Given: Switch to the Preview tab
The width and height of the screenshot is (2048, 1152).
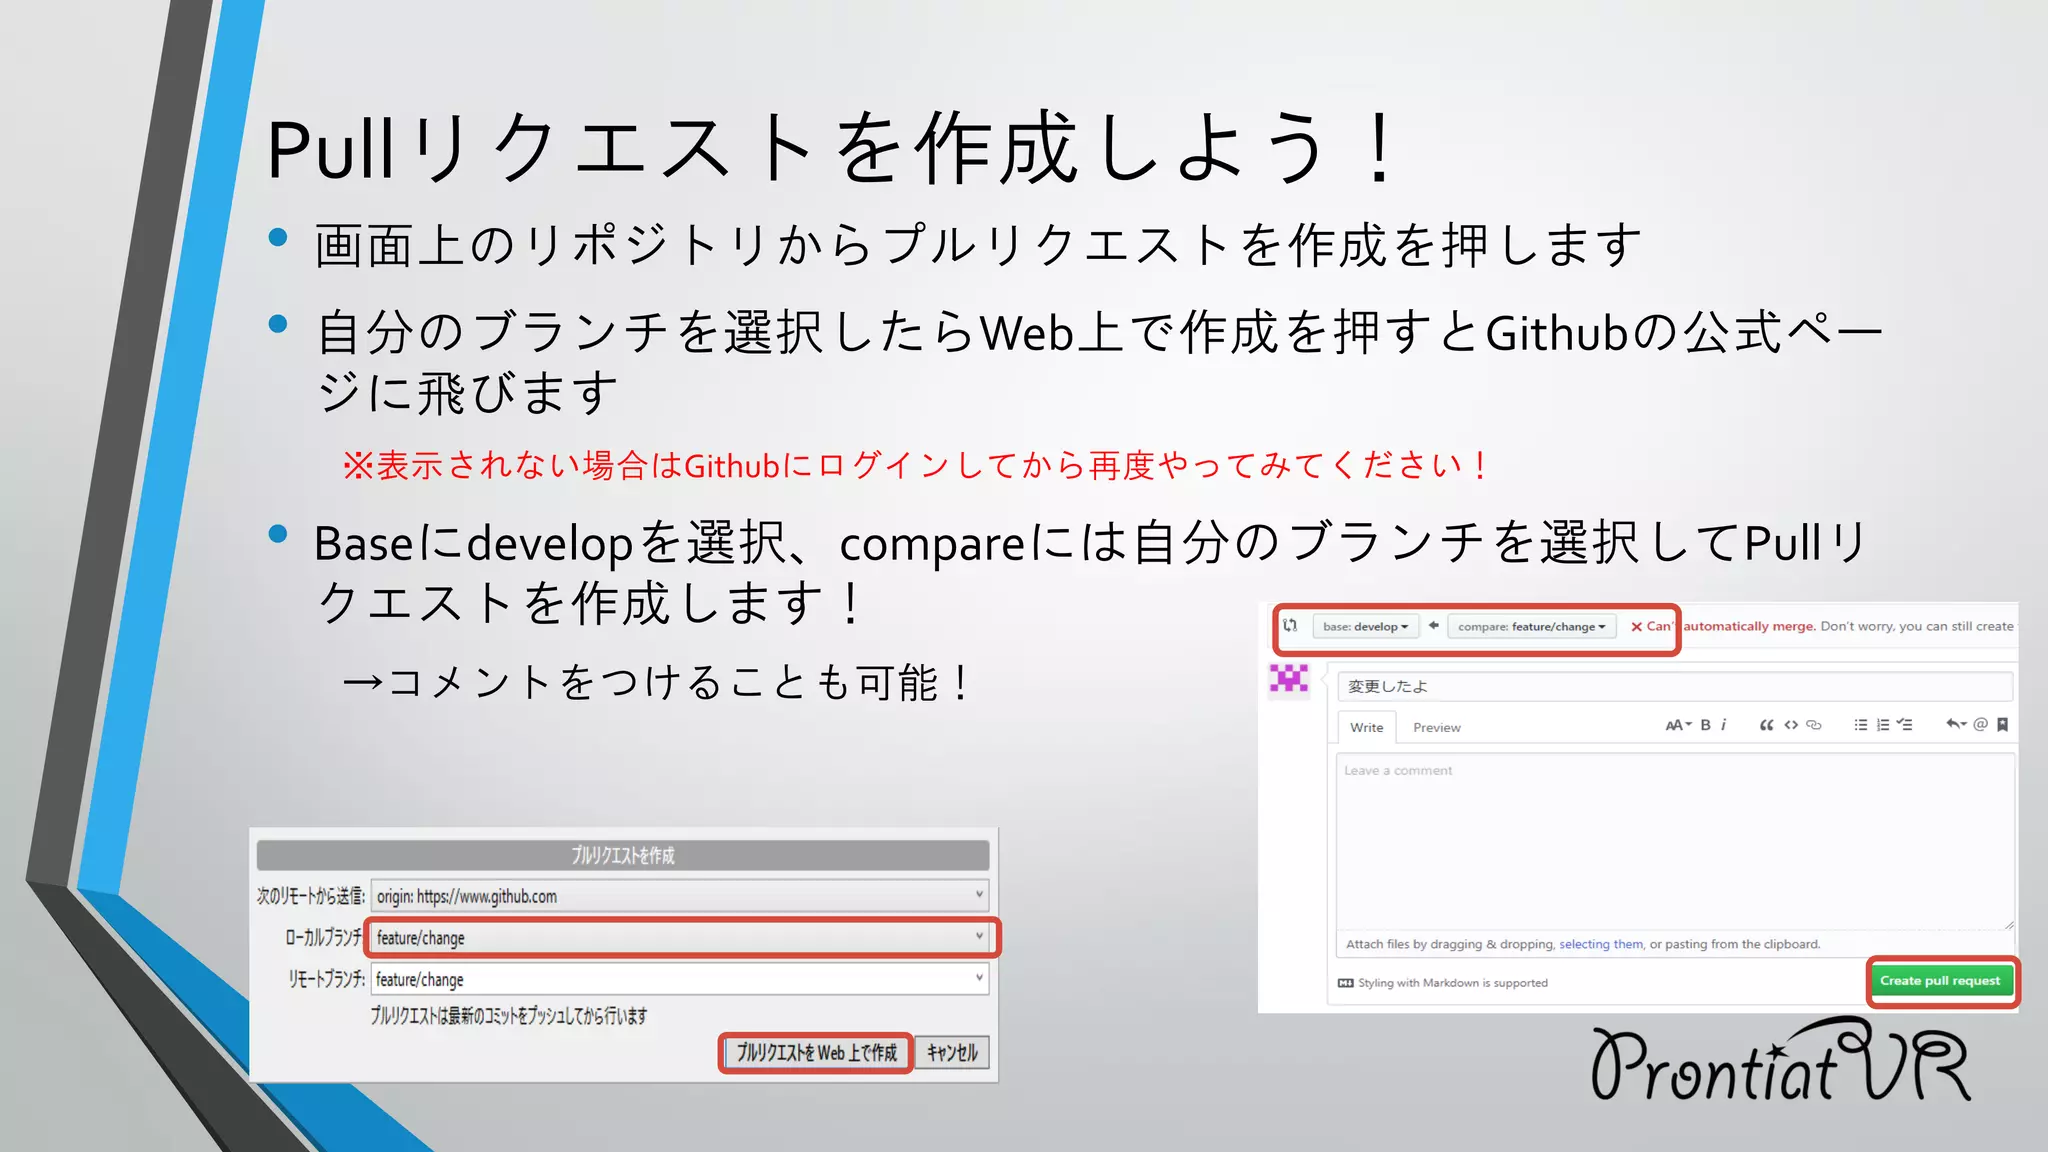Looking at the screenshot, I should 1436,727.
